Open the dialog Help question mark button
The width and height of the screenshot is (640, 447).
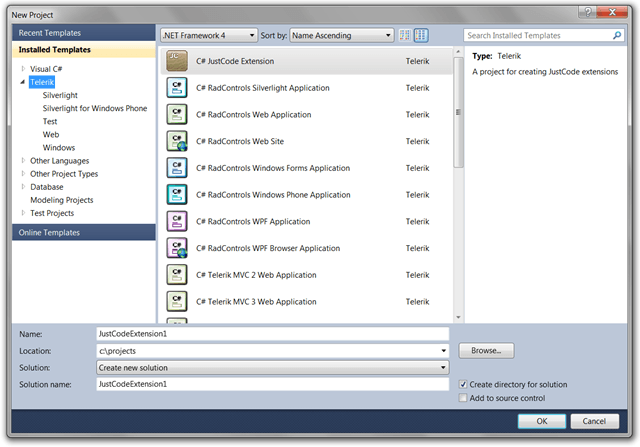587,12
